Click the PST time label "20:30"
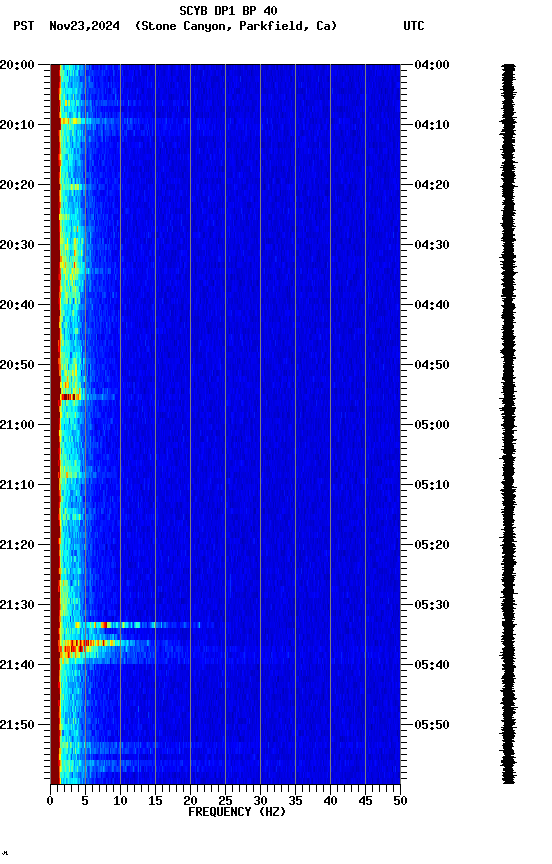This screenshot has height=864, width=552. 17,245
